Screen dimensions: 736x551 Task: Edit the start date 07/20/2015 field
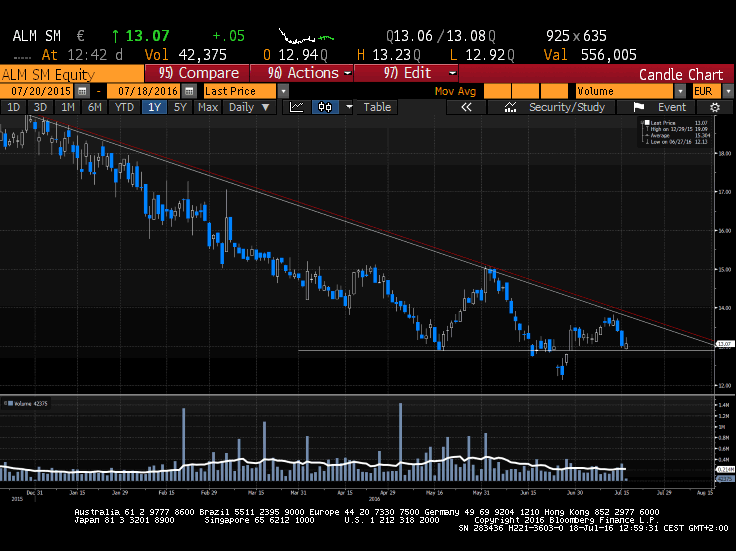tap(38, 91)
